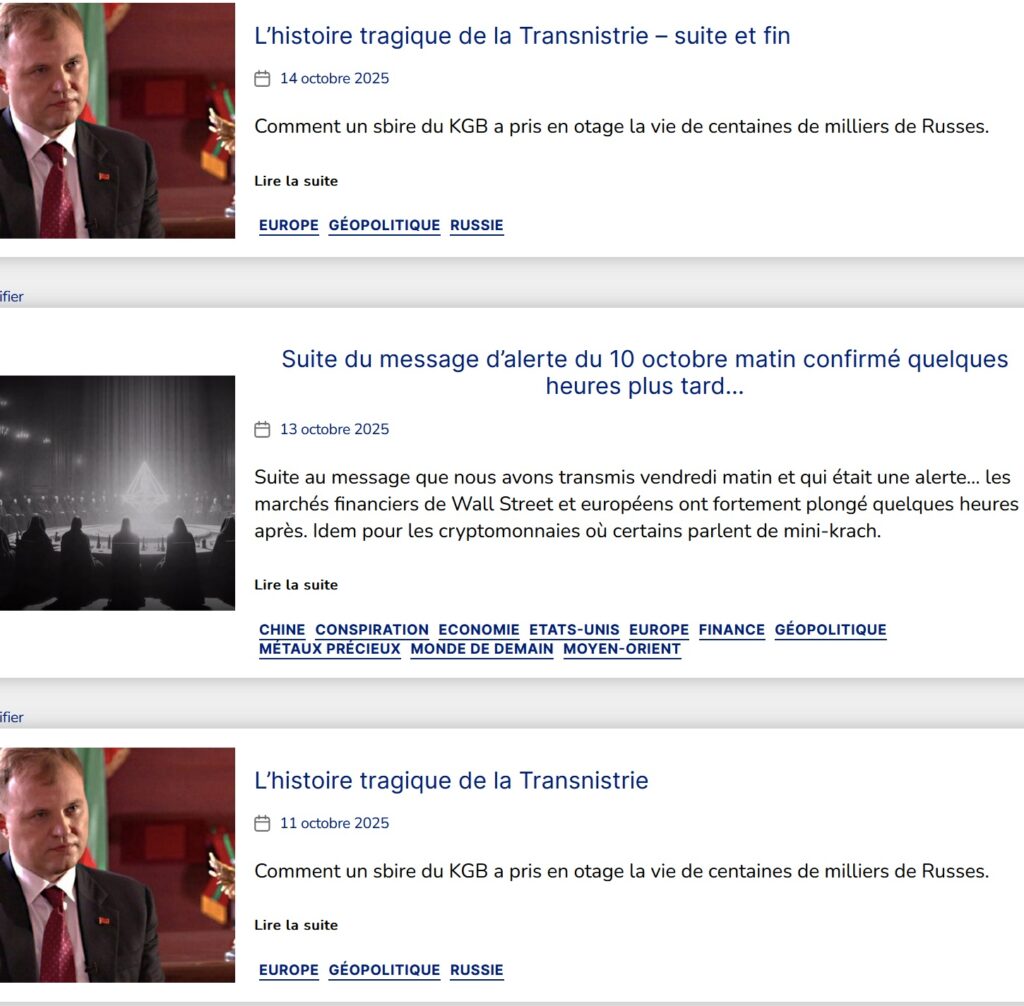Click the GÉOPOLITIQUE tag of the last article
Screen dimensions: 1024x1006
tap(384, 969)
